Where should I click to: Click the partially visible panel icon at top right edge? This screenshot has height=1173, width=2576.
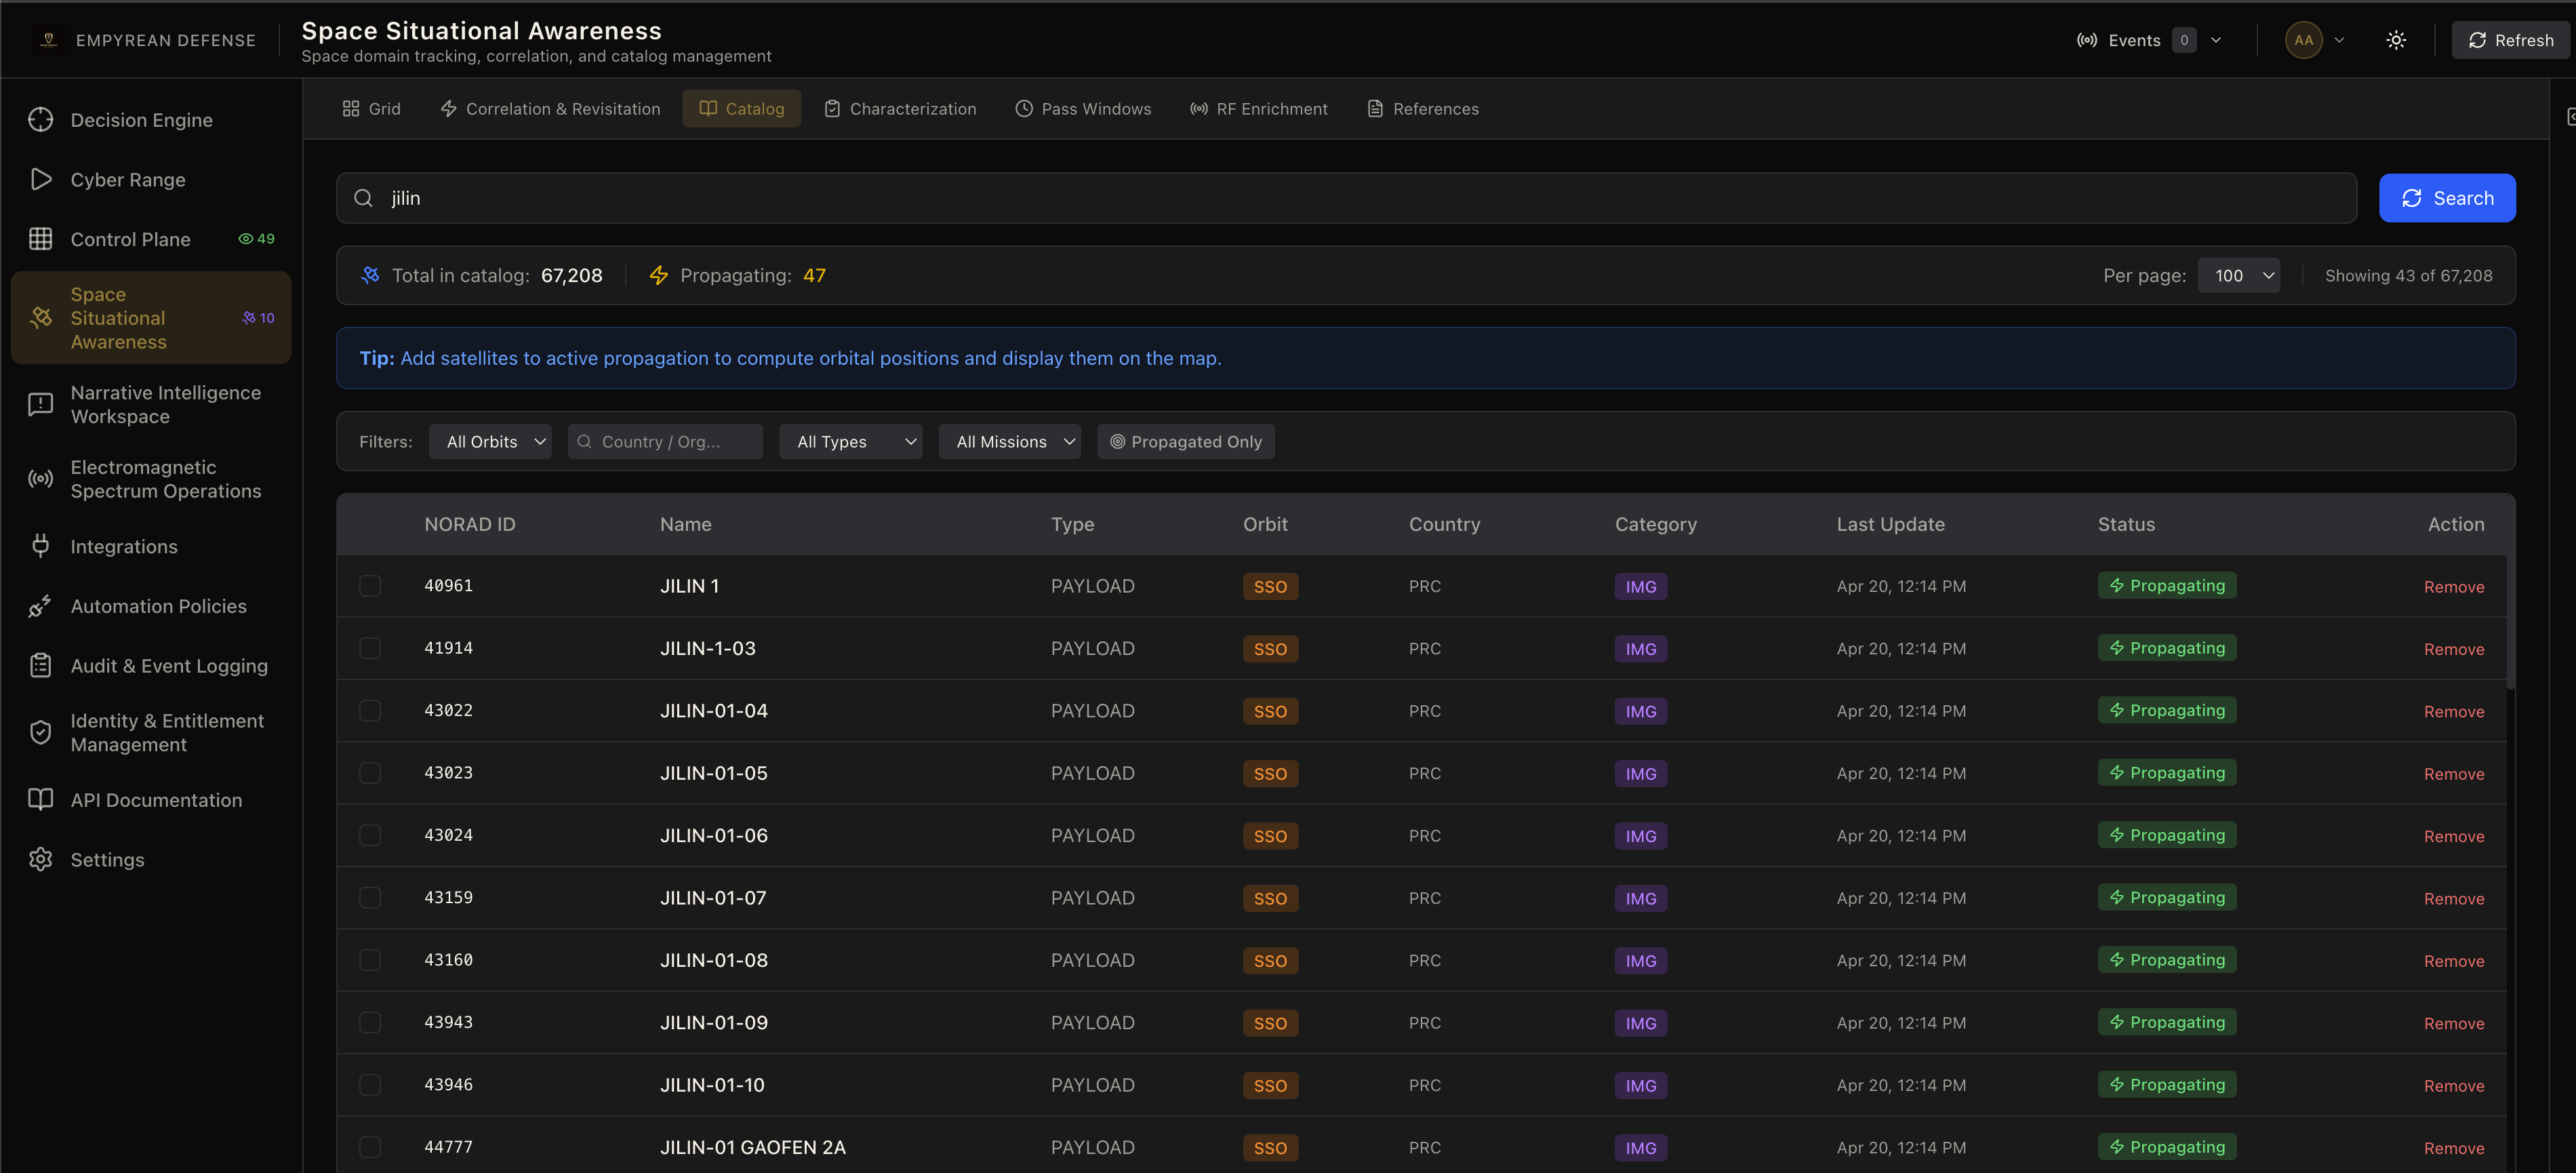tap(2571, 117)
